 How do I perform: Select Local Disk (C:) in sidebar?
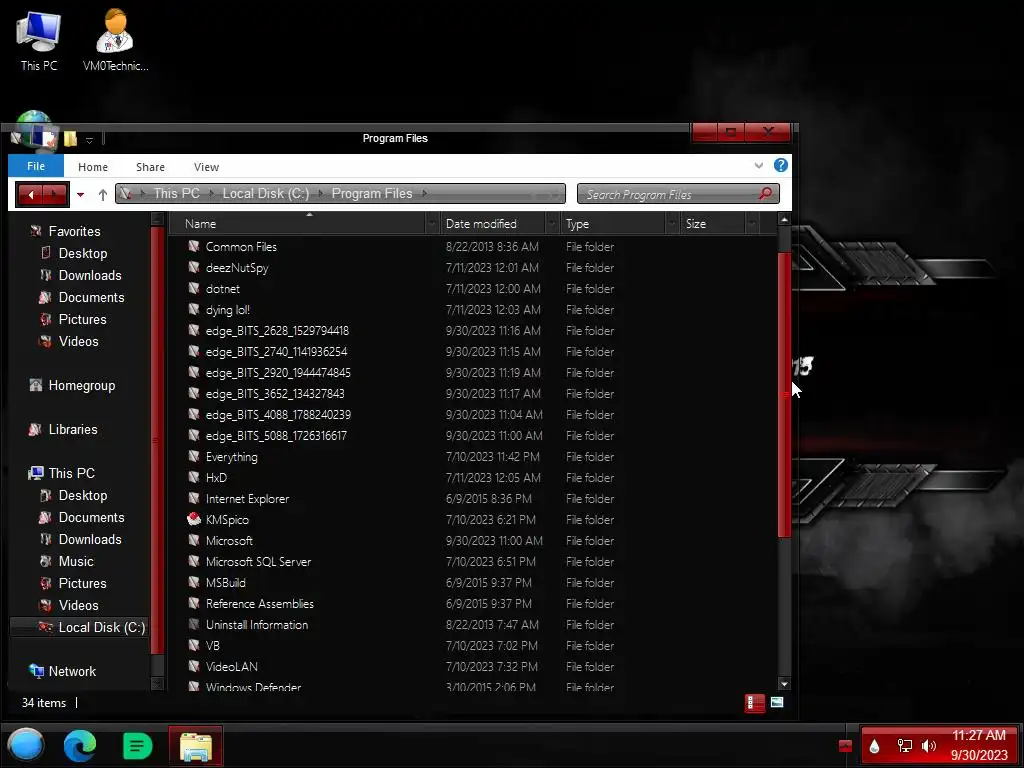101,627
